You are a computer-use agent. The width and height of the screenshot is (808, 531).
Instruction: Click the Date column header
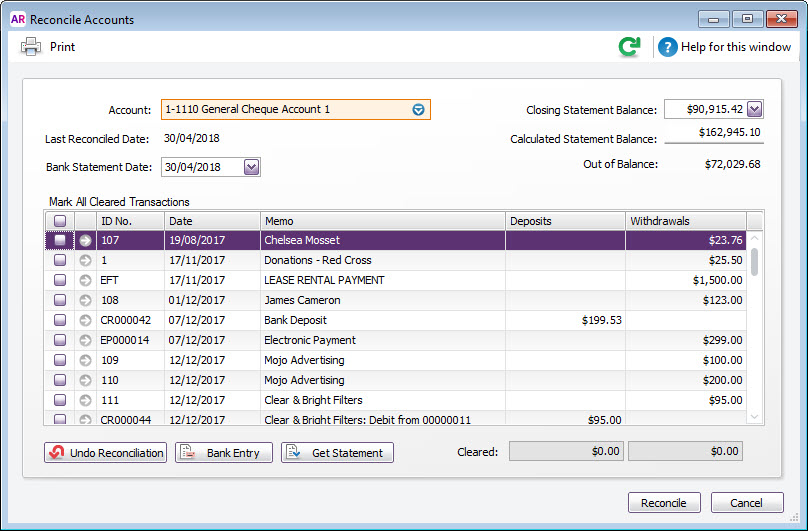tap(212, 220)
